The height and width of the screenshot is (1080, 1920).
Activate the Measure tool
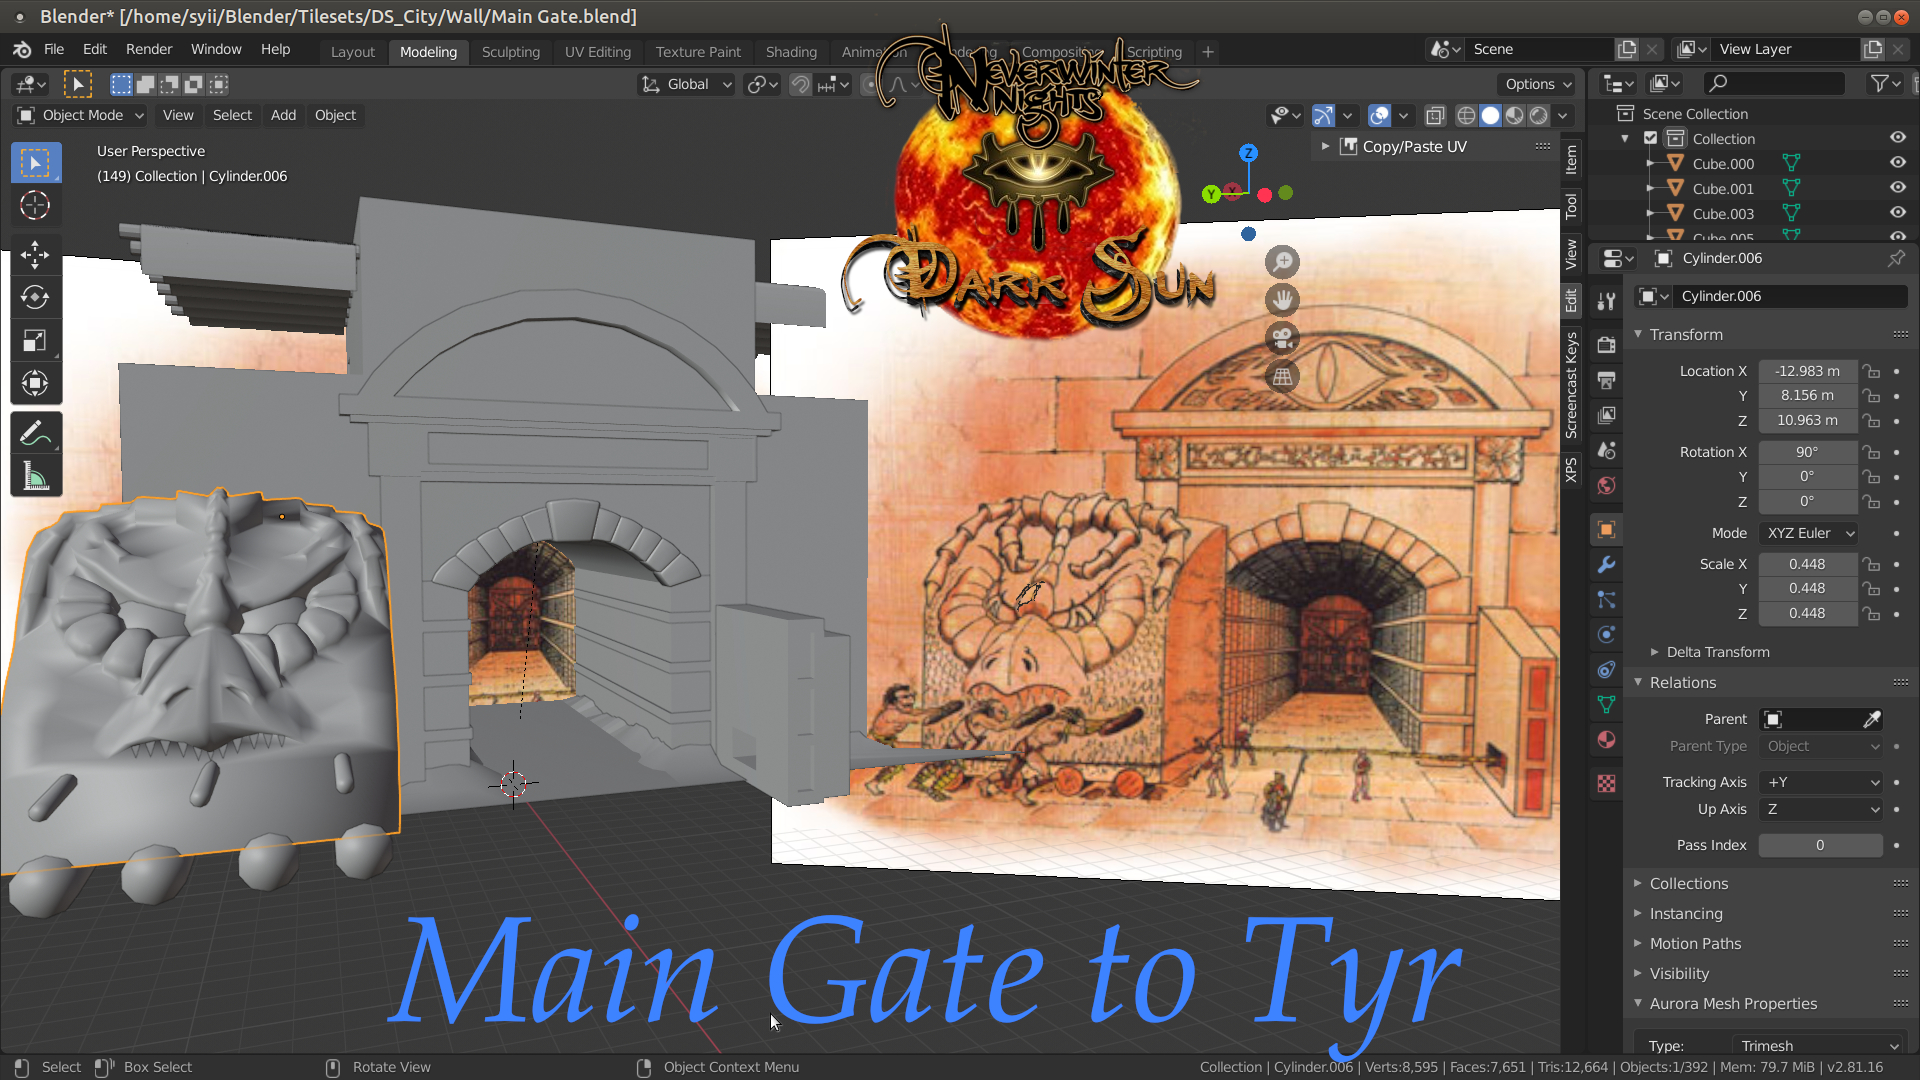tap(35, 477)
